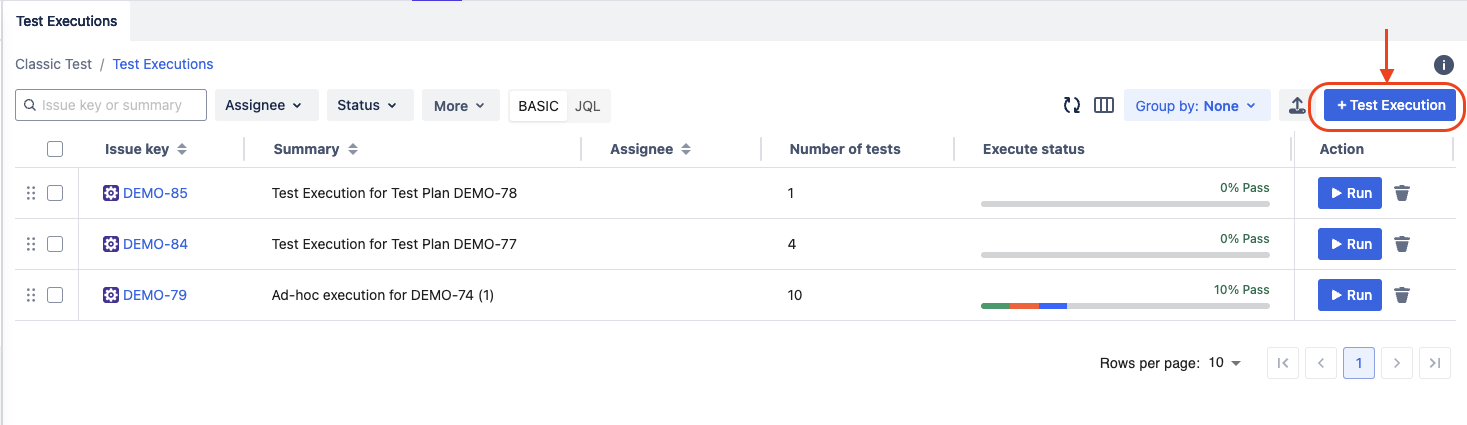Click the refresh icon in the toolbar
Image resolution: width=1467 pixels, height=425 pixels.
[x=1072, y=106]
